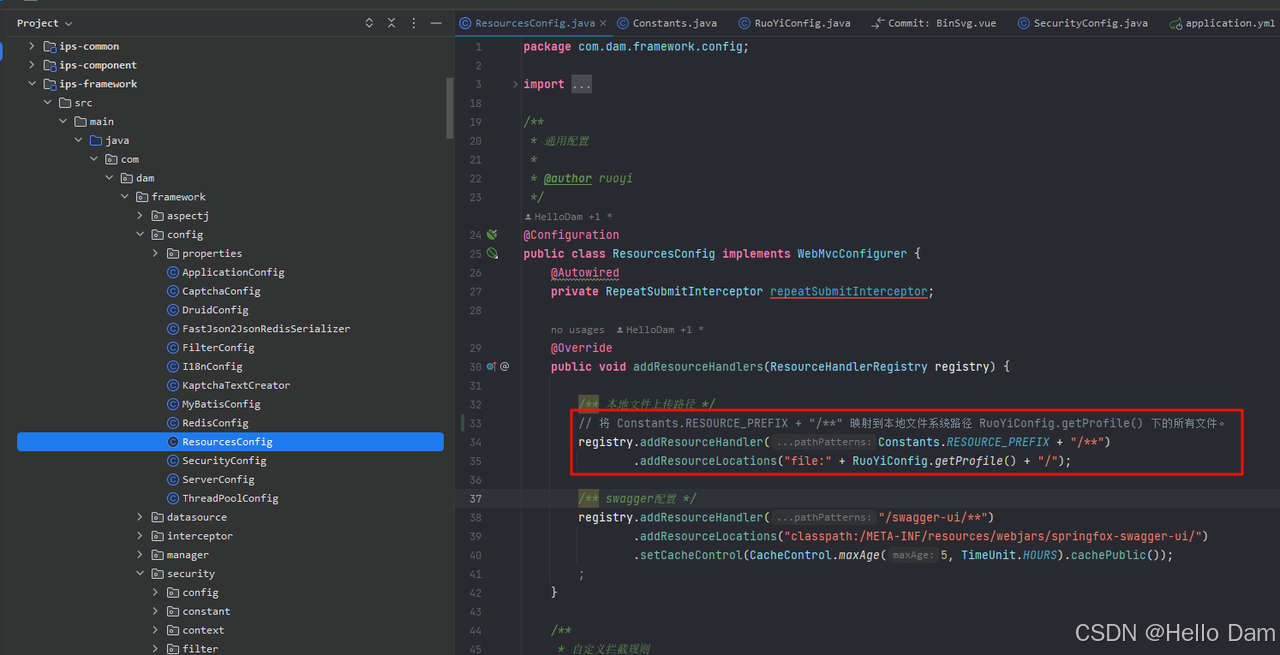The height and width of the screenshot is (655, 1280).
Task: Click the underlined repeatSubmitInterceptor field name
Action: click(x=849, y=291)
